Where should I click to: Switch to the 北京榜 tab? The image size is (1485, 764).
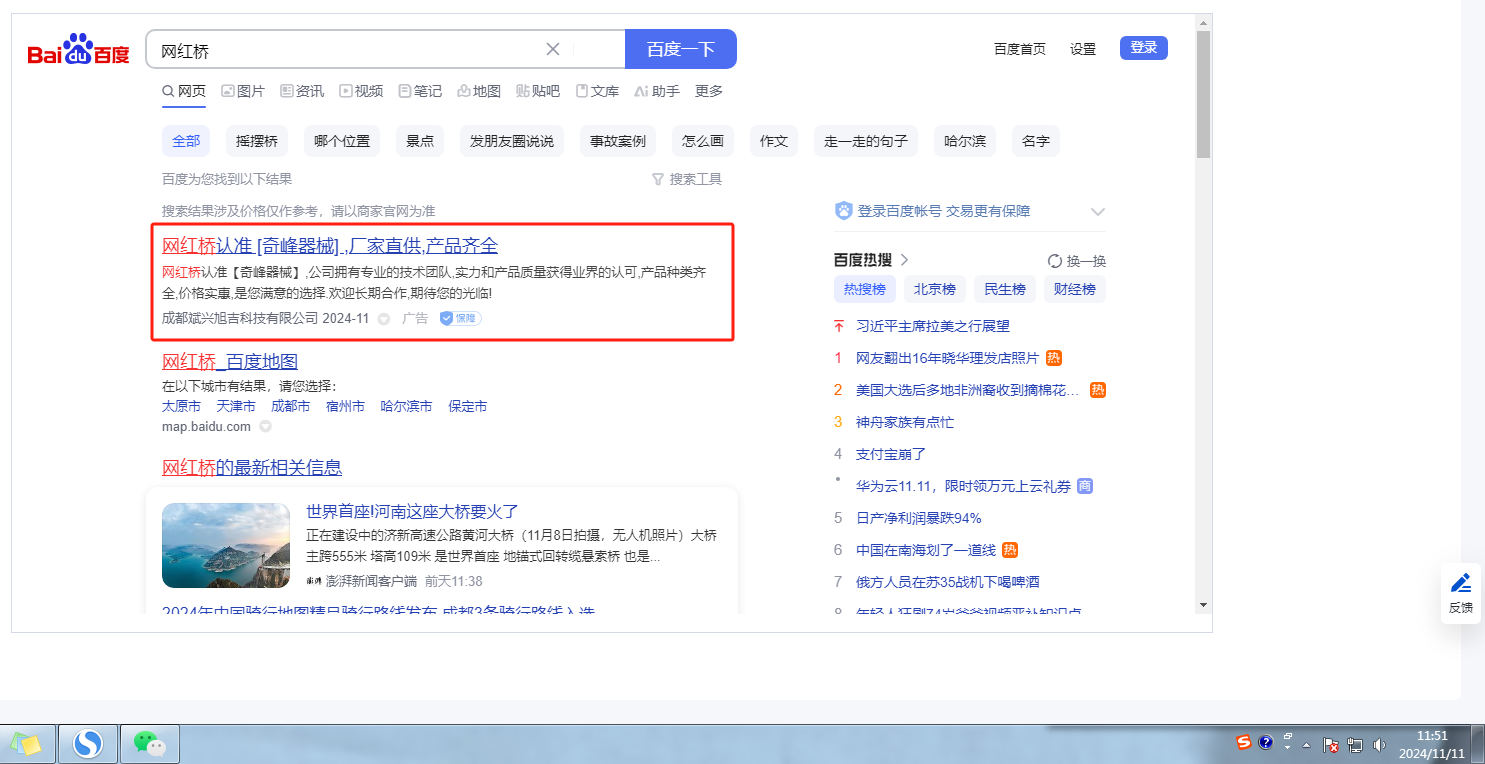pos(935,289)
